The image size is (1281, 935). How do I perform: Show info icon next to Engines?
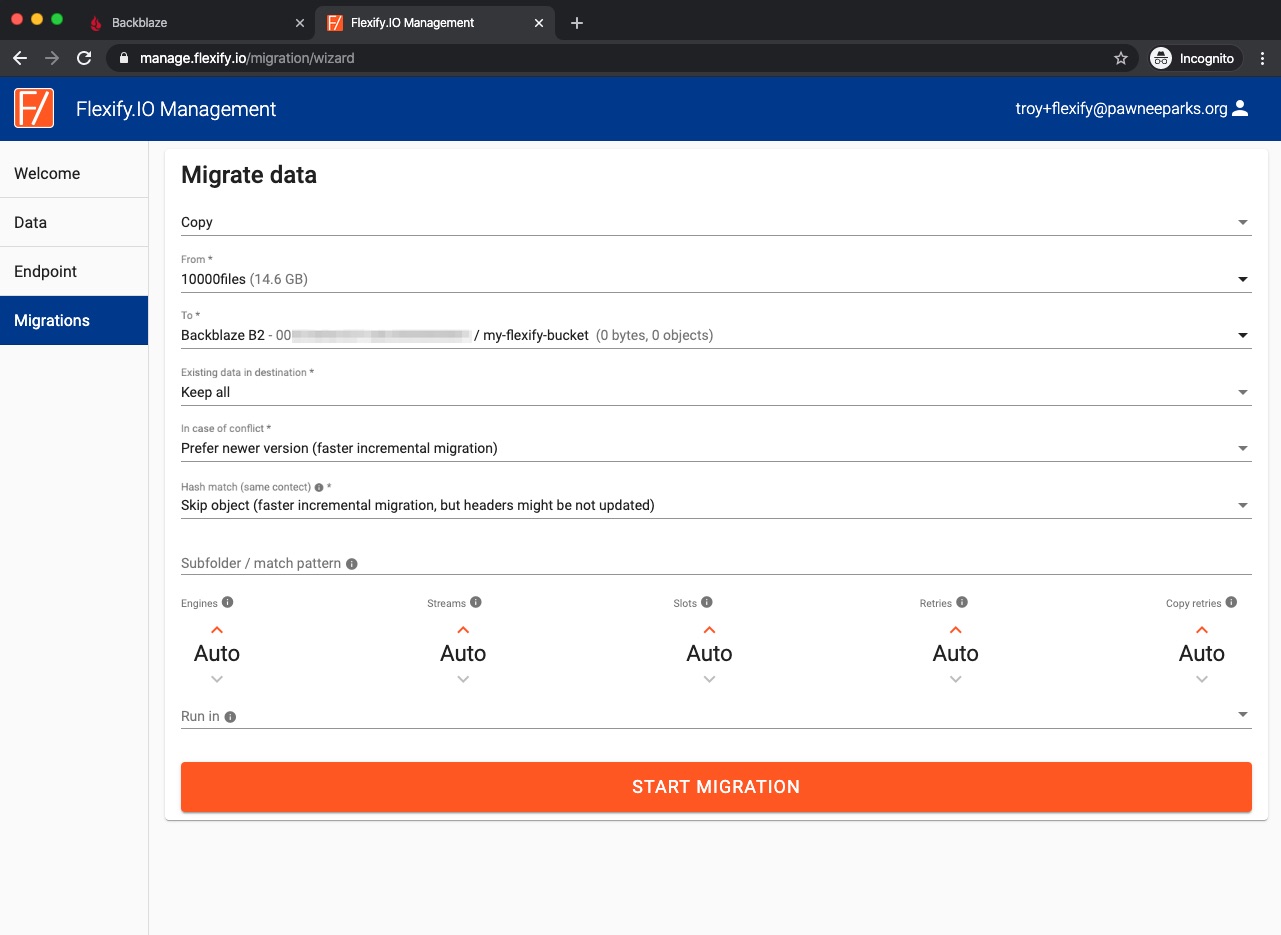tap(228, 602)
